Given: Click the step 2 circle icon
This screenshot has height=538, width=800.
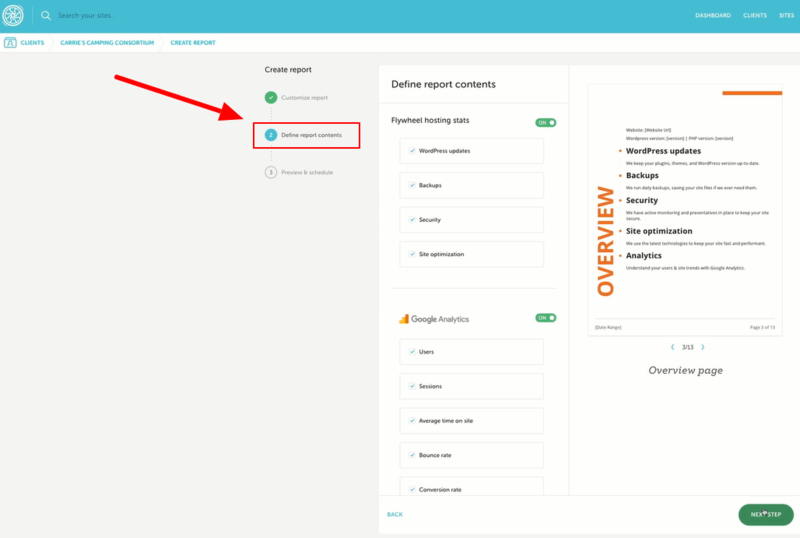Looking at the screenshot, I should (x=271, y=135).
